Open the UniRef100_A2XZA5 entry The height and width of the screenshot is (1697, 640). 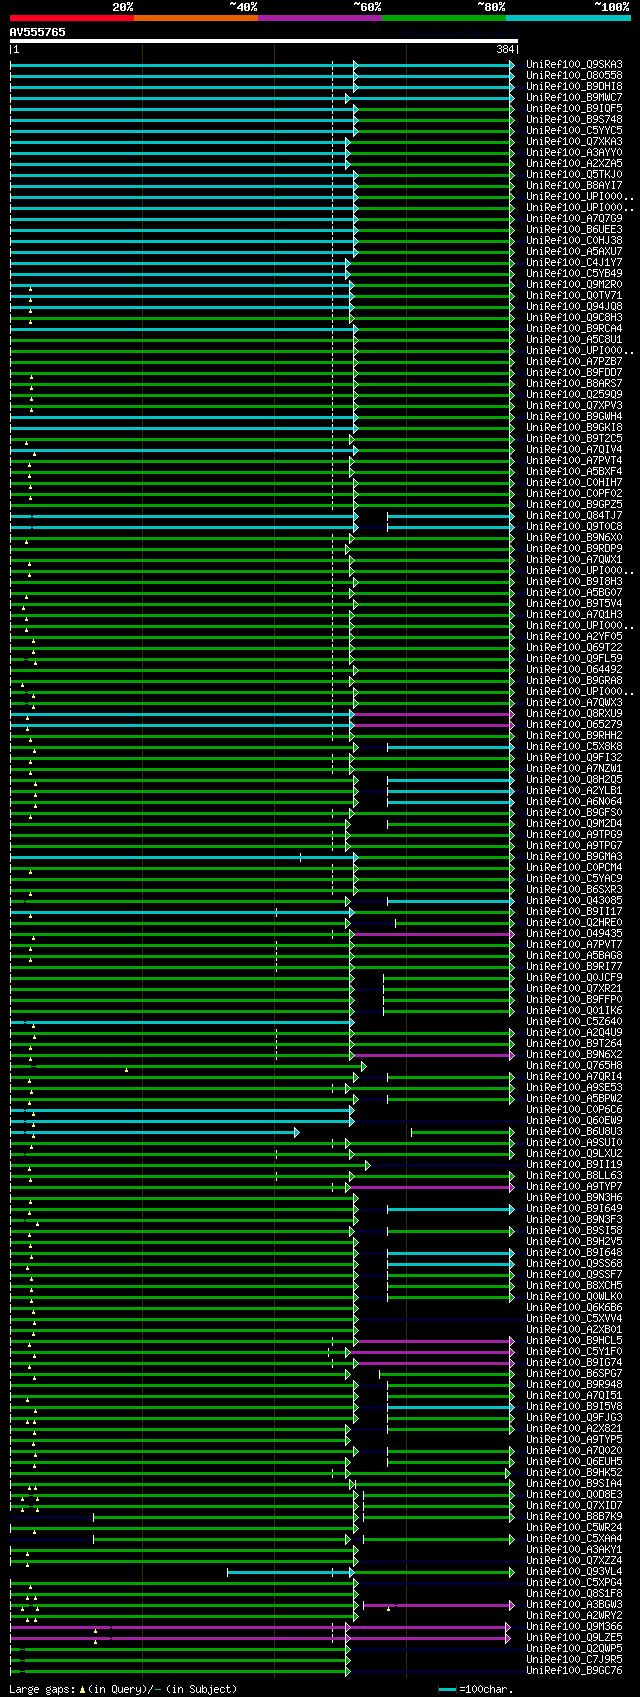[574, 164]
